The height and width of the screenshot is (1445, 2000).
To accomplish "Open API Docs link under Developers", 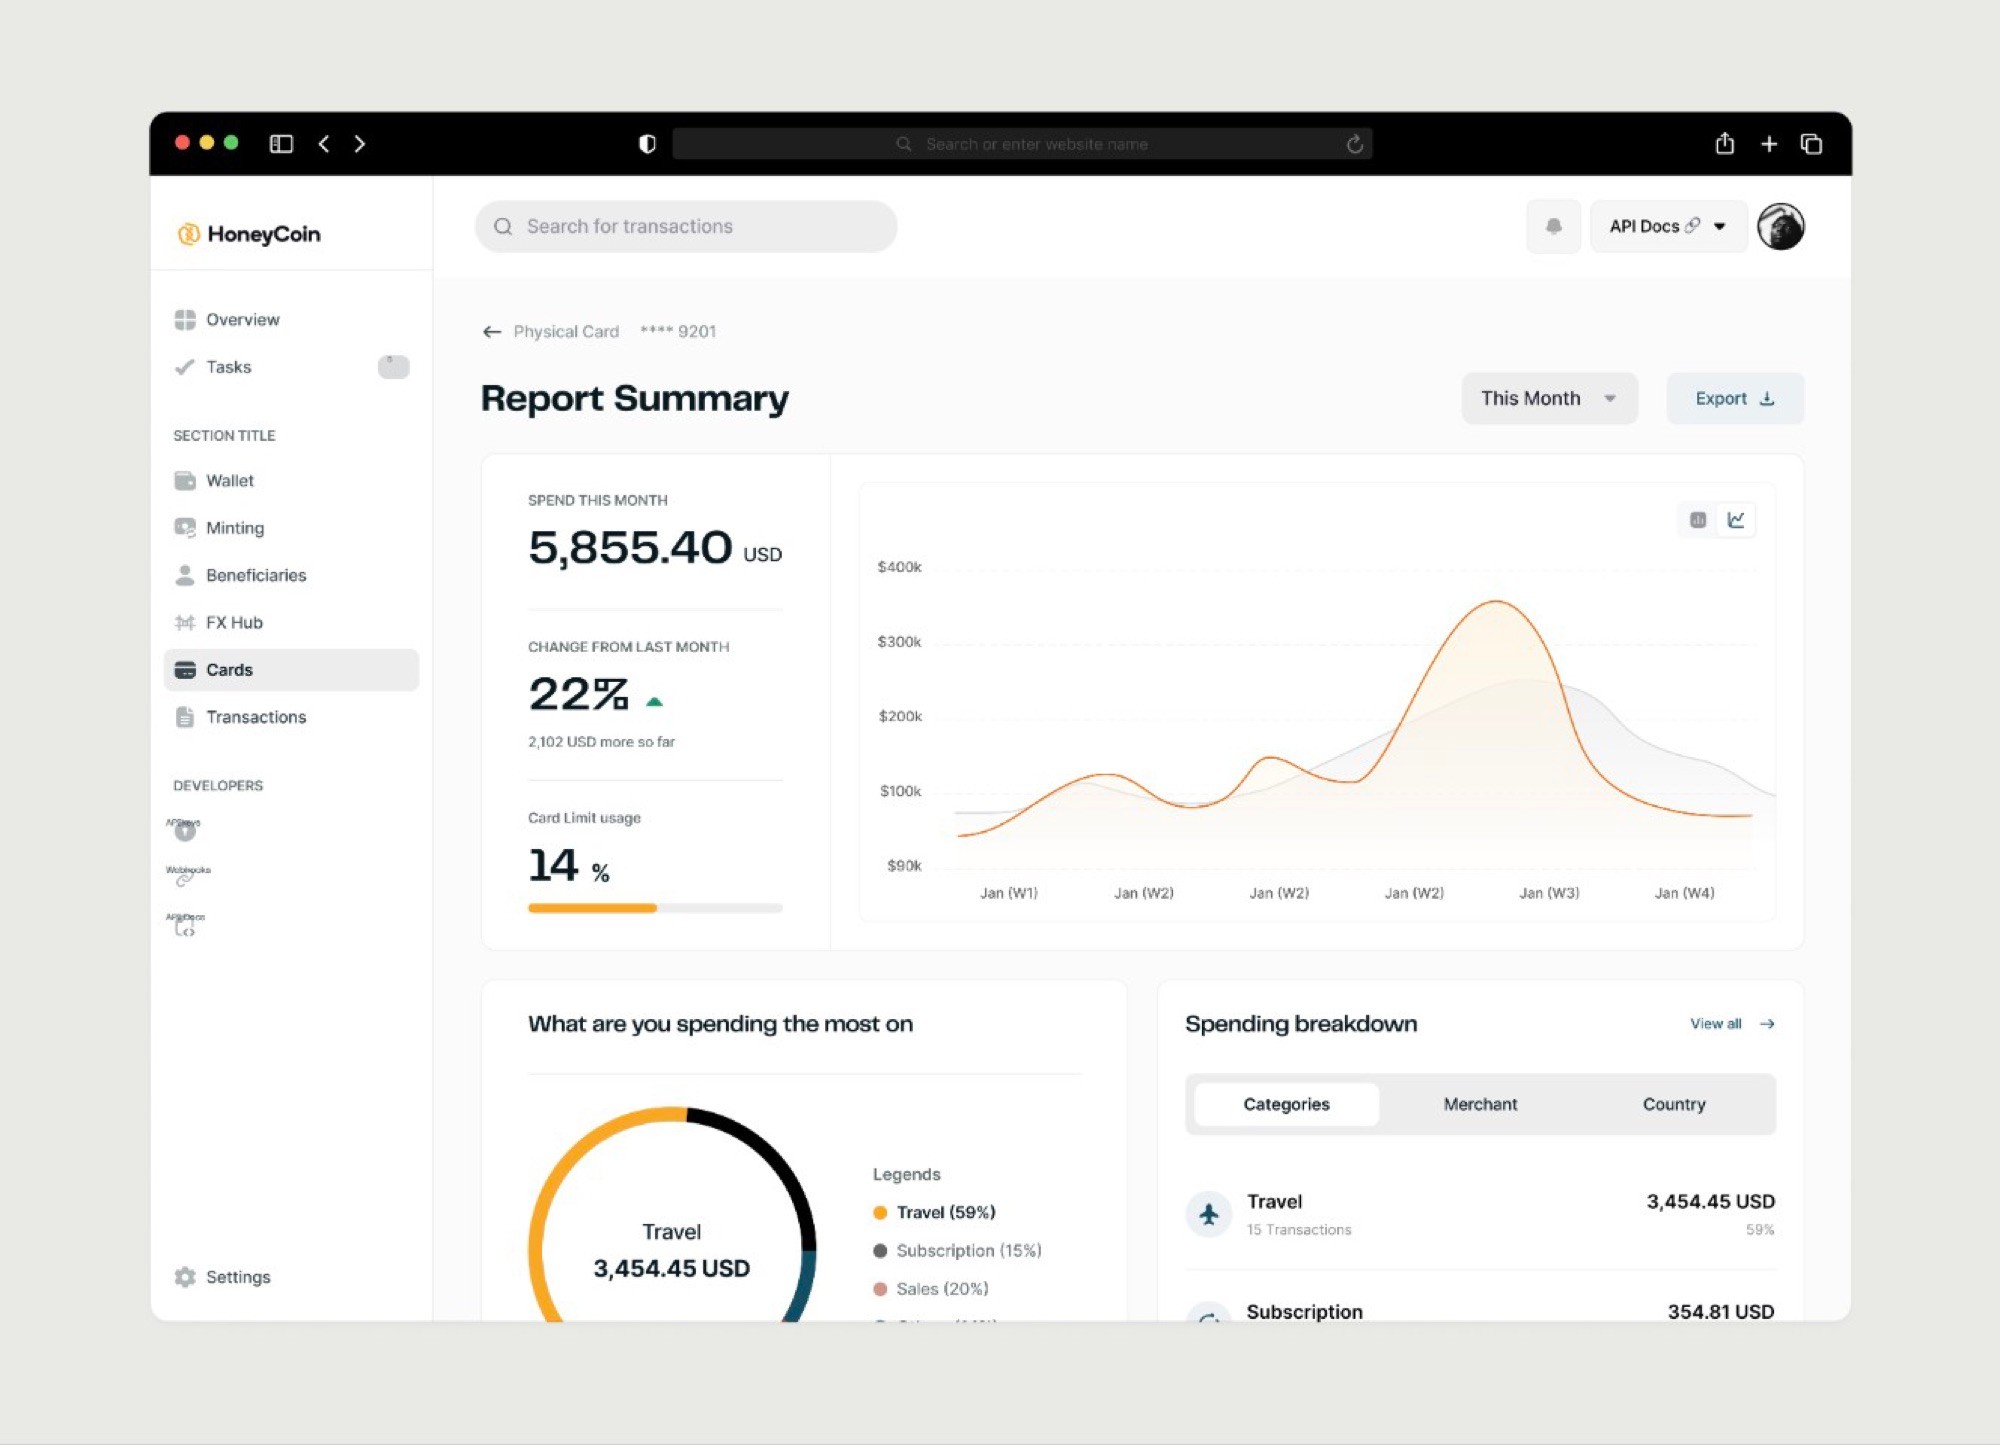I will 185,924.
